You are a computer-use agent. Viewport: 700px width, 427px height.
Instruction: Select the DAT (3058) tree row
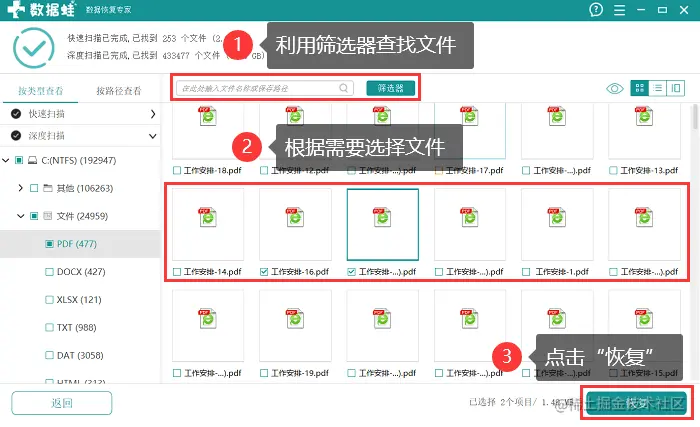[80, 356]
